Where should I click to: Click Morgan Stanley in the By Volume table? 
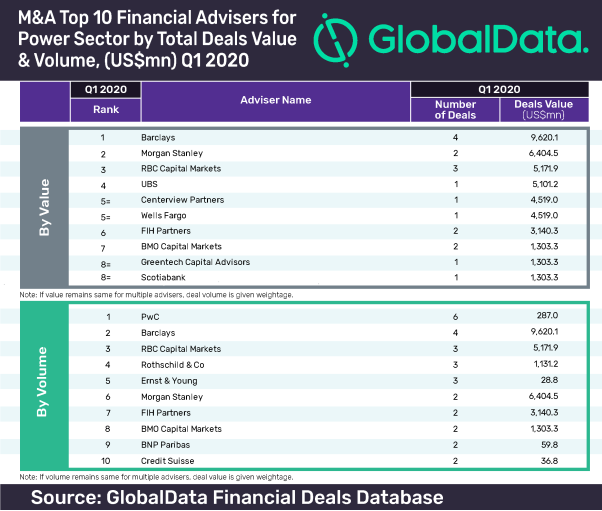pyautogui.click(x=172, y=397)
